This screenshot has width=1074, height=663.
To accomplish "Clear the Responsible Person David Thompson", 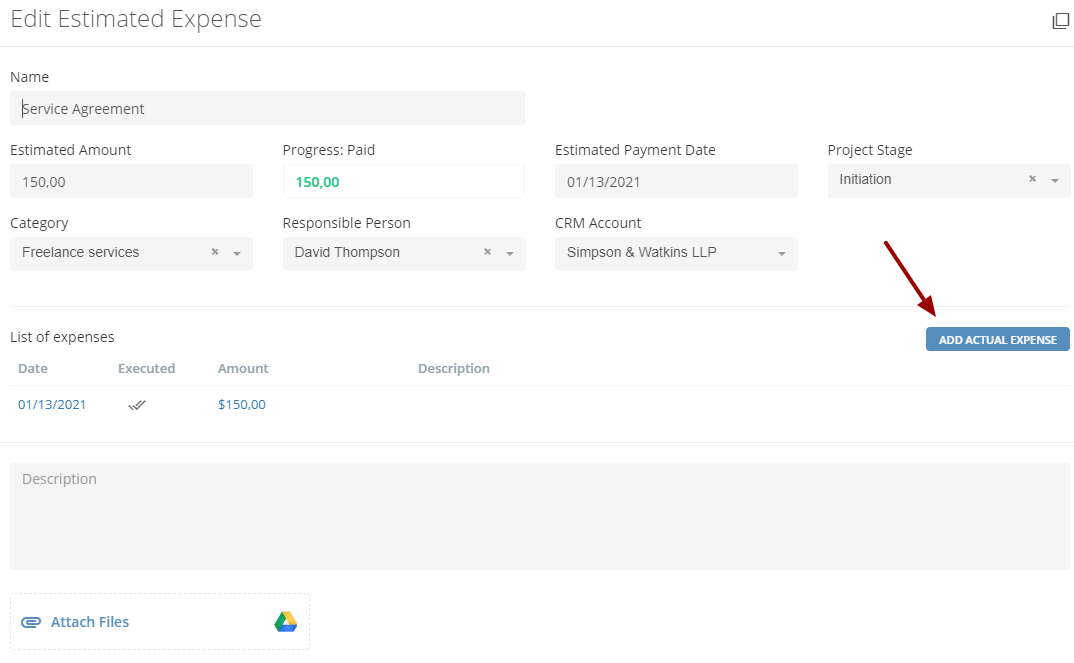I will pyautogui.click(x=488, y=252).
